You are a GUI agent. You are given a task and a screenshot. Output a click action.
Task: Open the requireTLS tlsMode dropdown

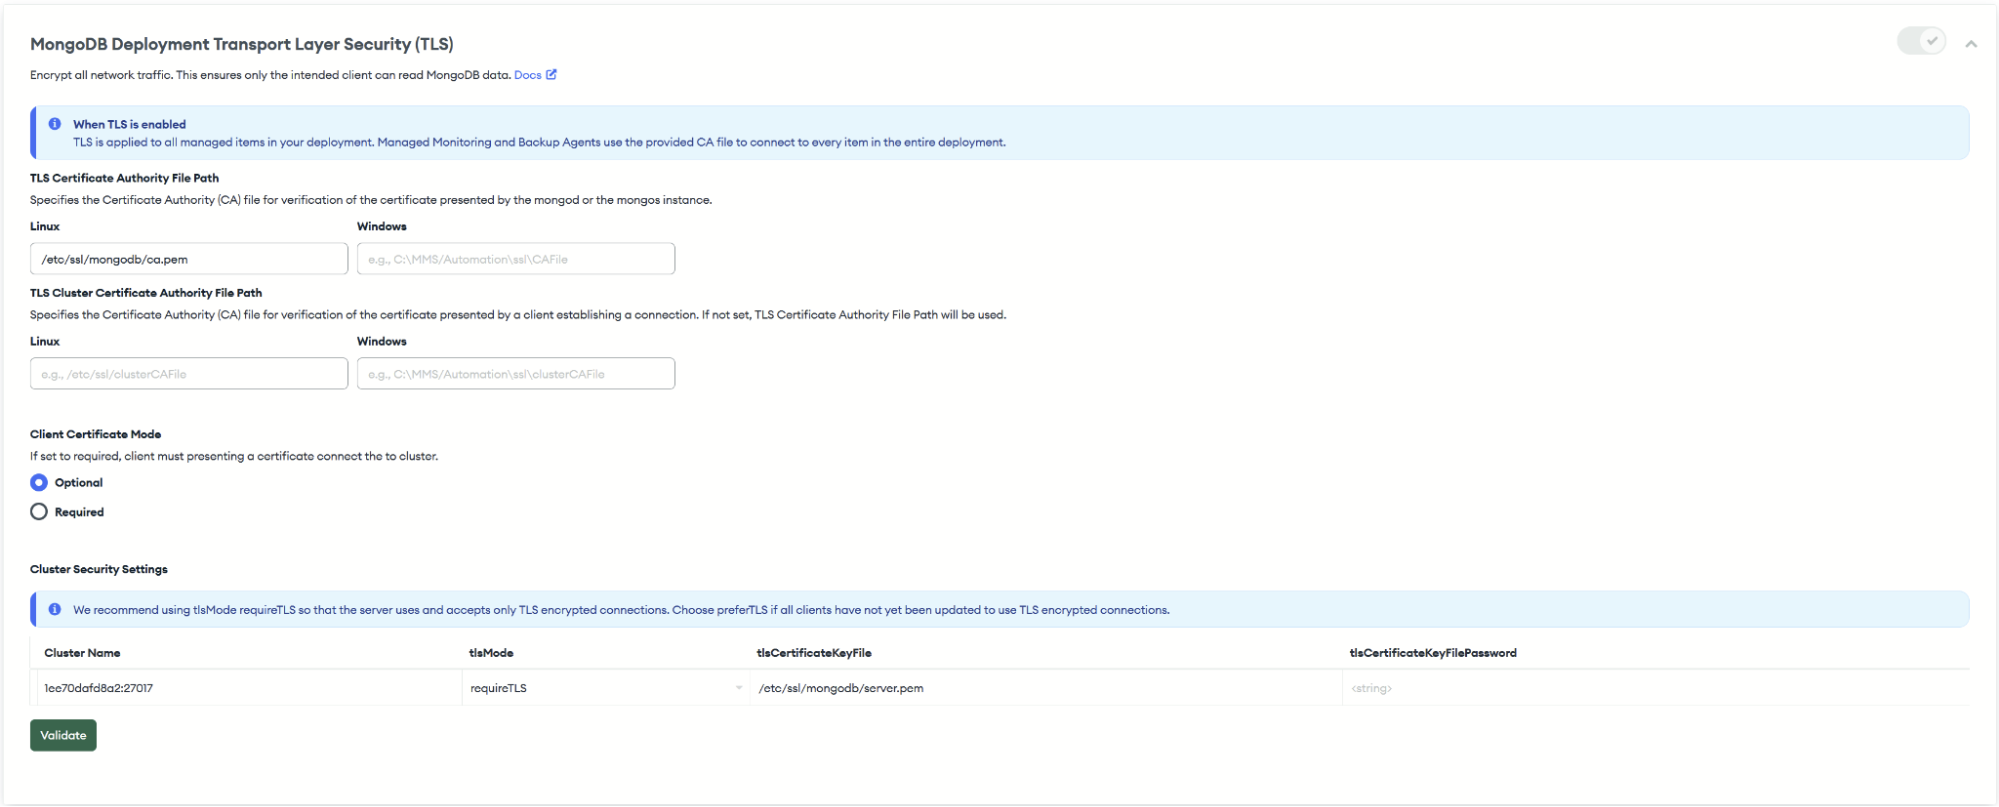point(605,688)
